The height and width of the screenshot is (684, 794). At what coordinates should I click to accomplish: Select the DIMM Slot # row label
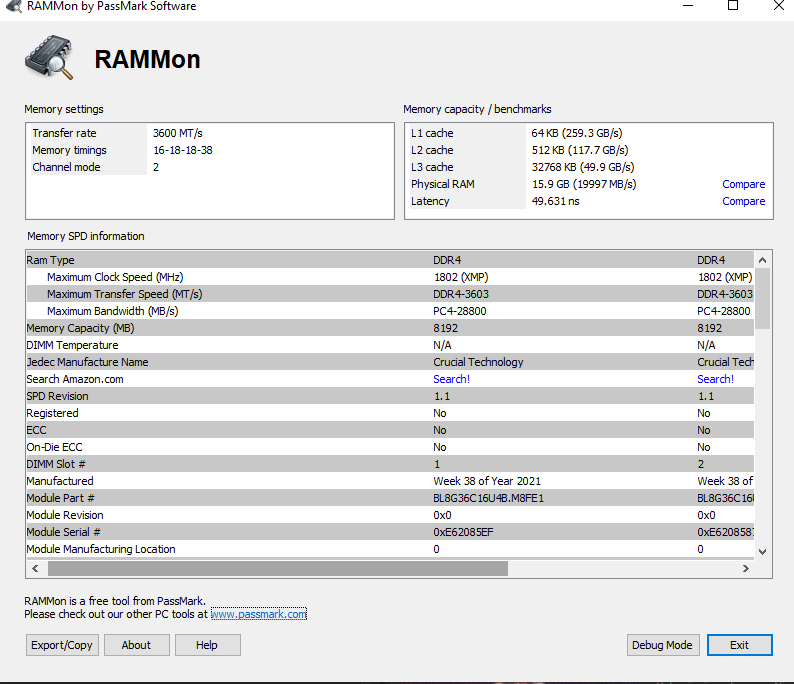coord(56,464)
